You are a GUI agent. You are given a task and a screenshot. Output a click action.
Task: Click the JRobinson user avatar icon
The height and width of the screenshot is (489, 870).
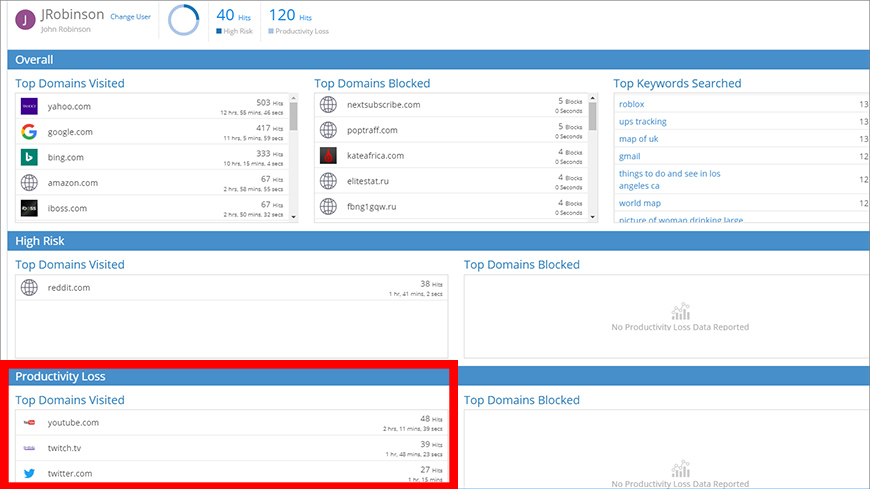[x=25, y=20]
